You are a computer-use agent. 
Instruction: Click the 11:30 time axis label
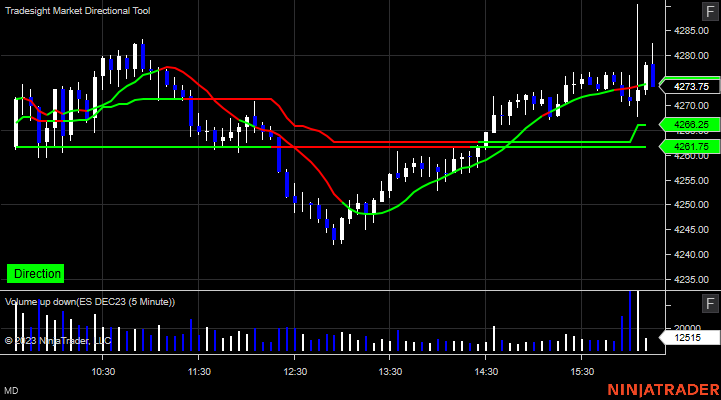pyautogui.click(x=199, y=371)
